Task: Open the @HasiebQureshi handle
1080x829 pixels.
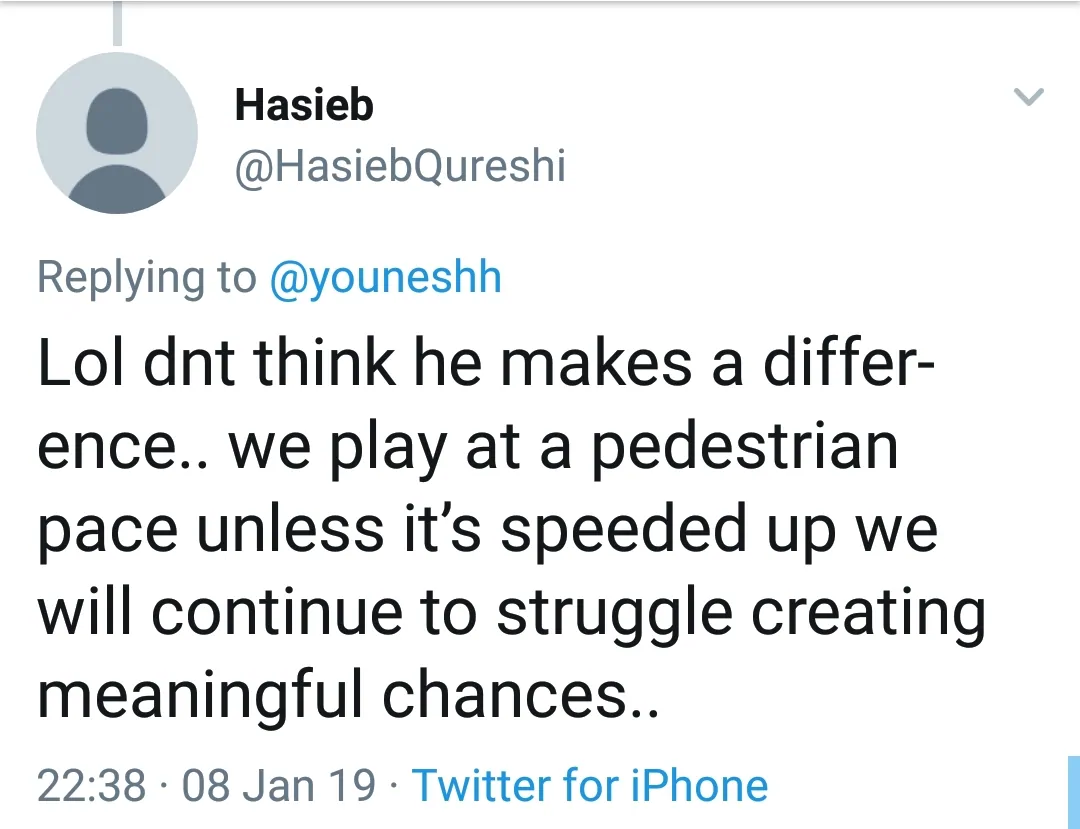Action: click(400, 167)
